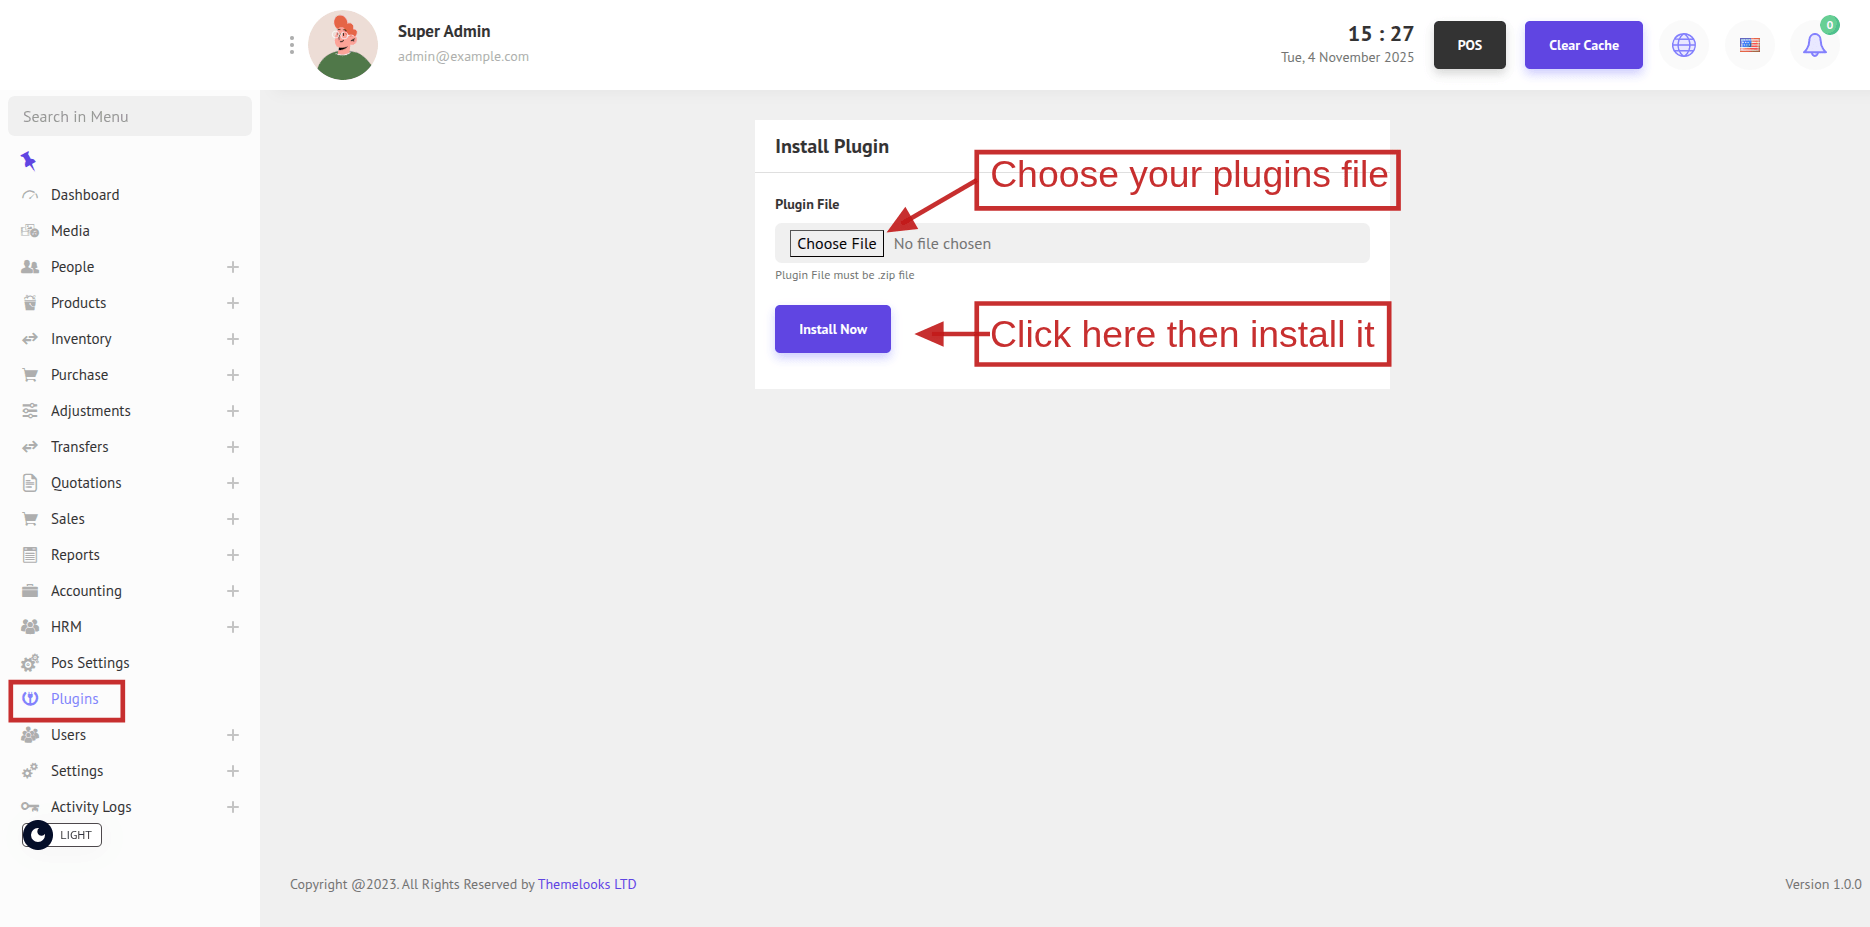1870x927 pixels.
Task: Open the Plugins menu item
Action: click(x=74, y=699)
